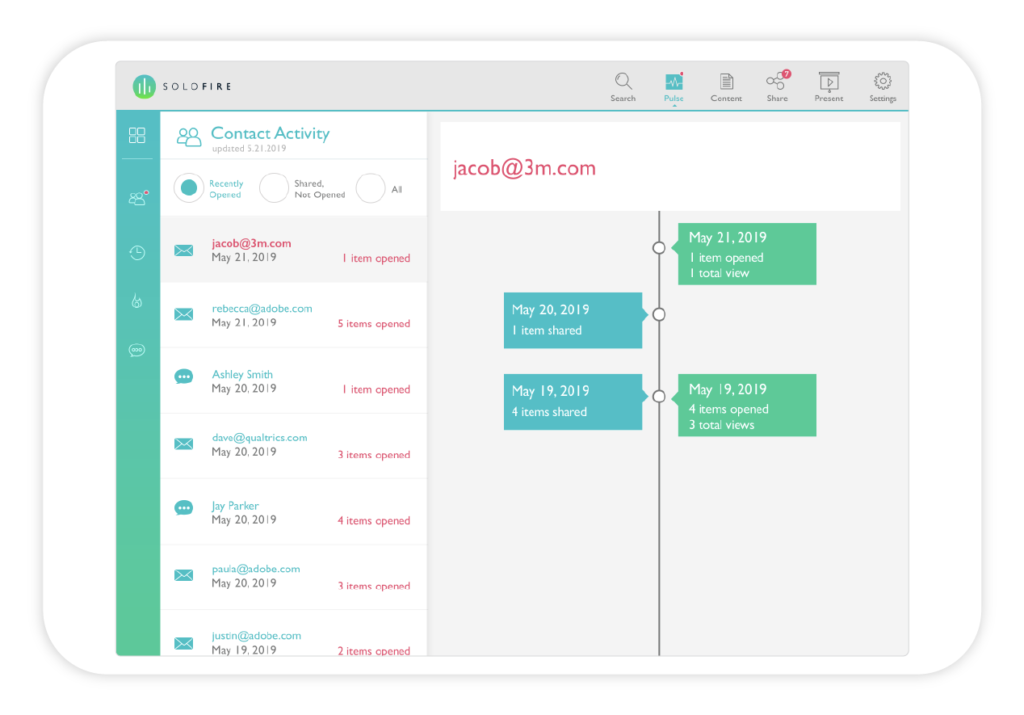
Task: Open the Share section with notification badge
Action: 777,87
